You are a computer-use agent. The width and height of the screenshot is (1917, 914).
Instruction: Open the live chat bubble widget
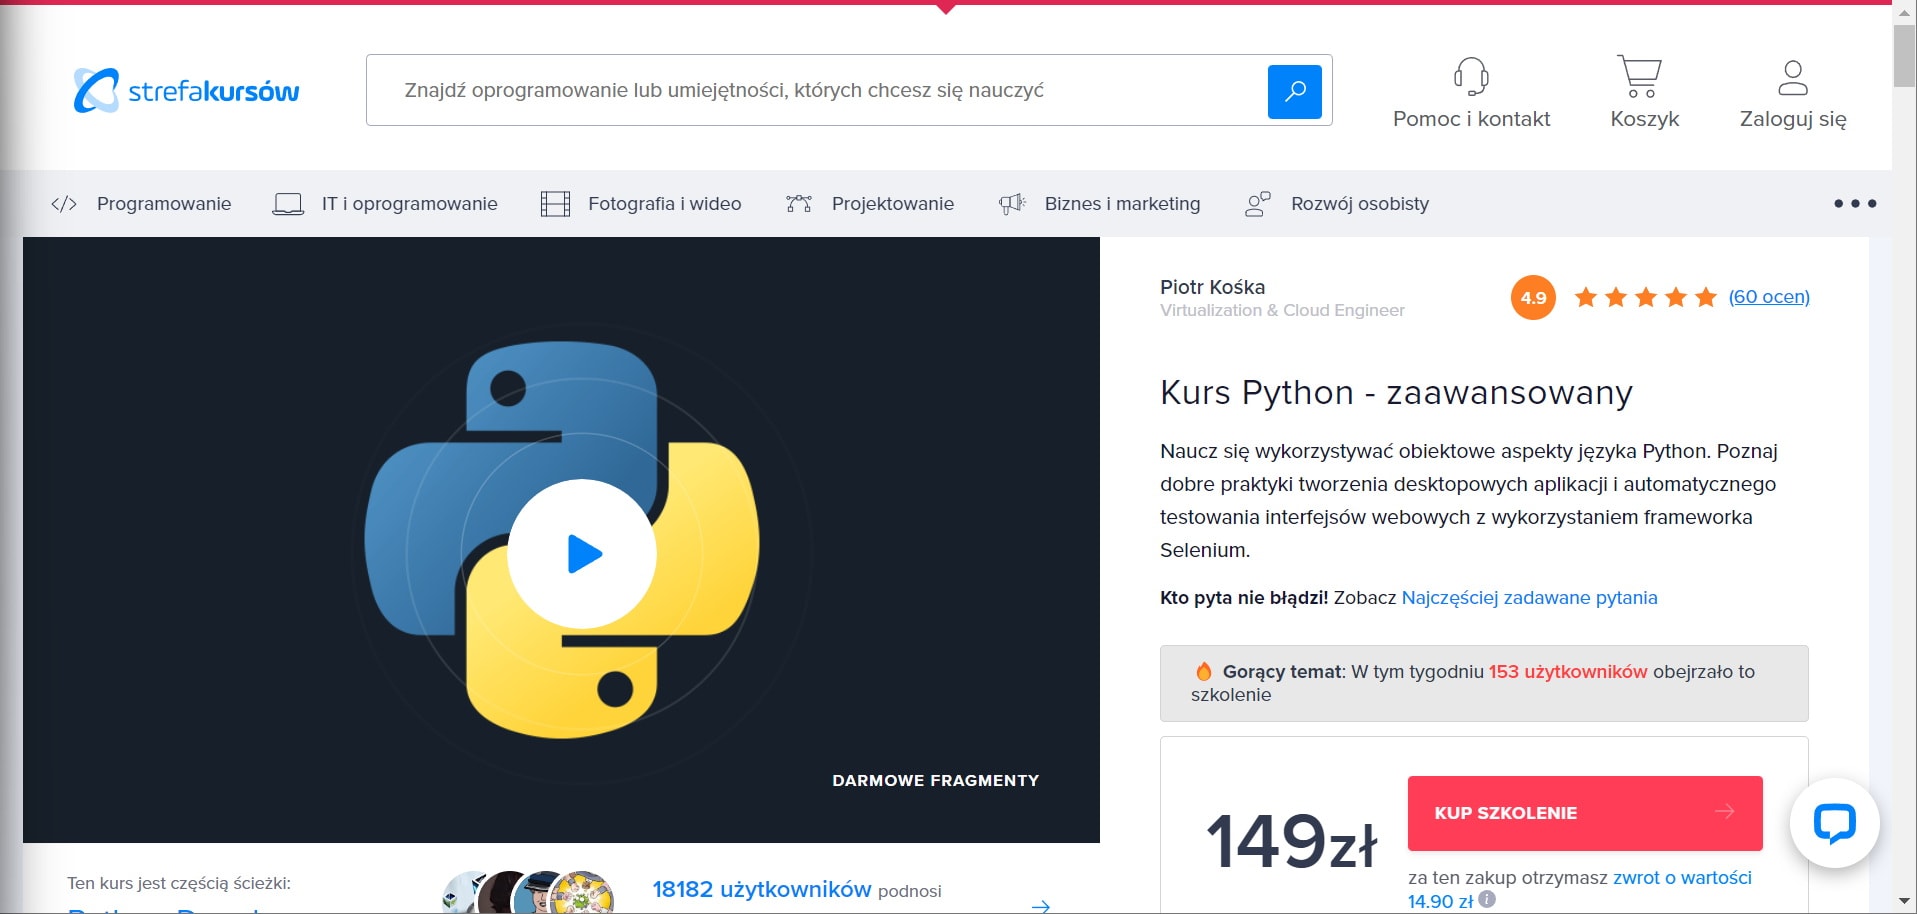point(1835,823)
